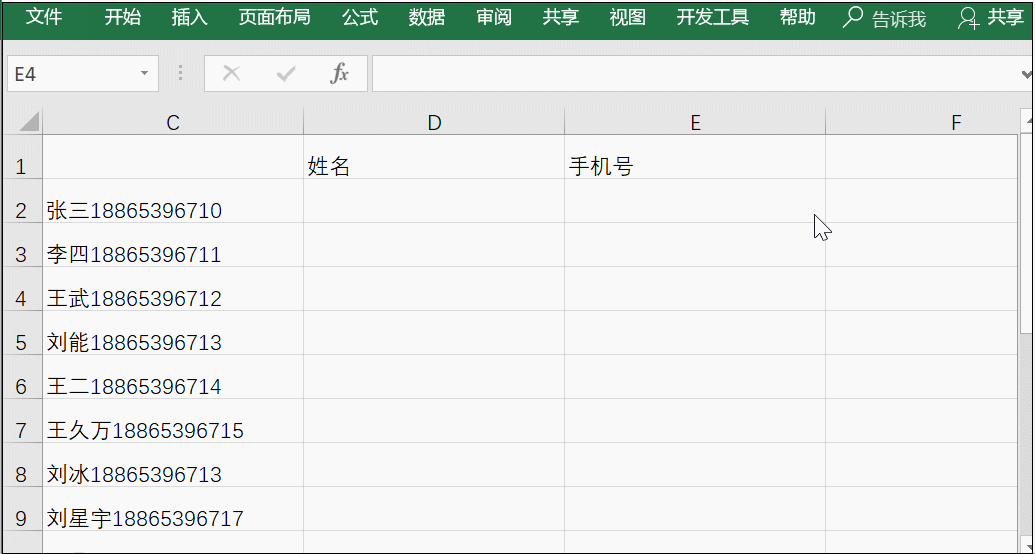This screenshot has height=554, width=1035.
Task: Open the 公式 ribbon tab
Action: pos(360,17)
